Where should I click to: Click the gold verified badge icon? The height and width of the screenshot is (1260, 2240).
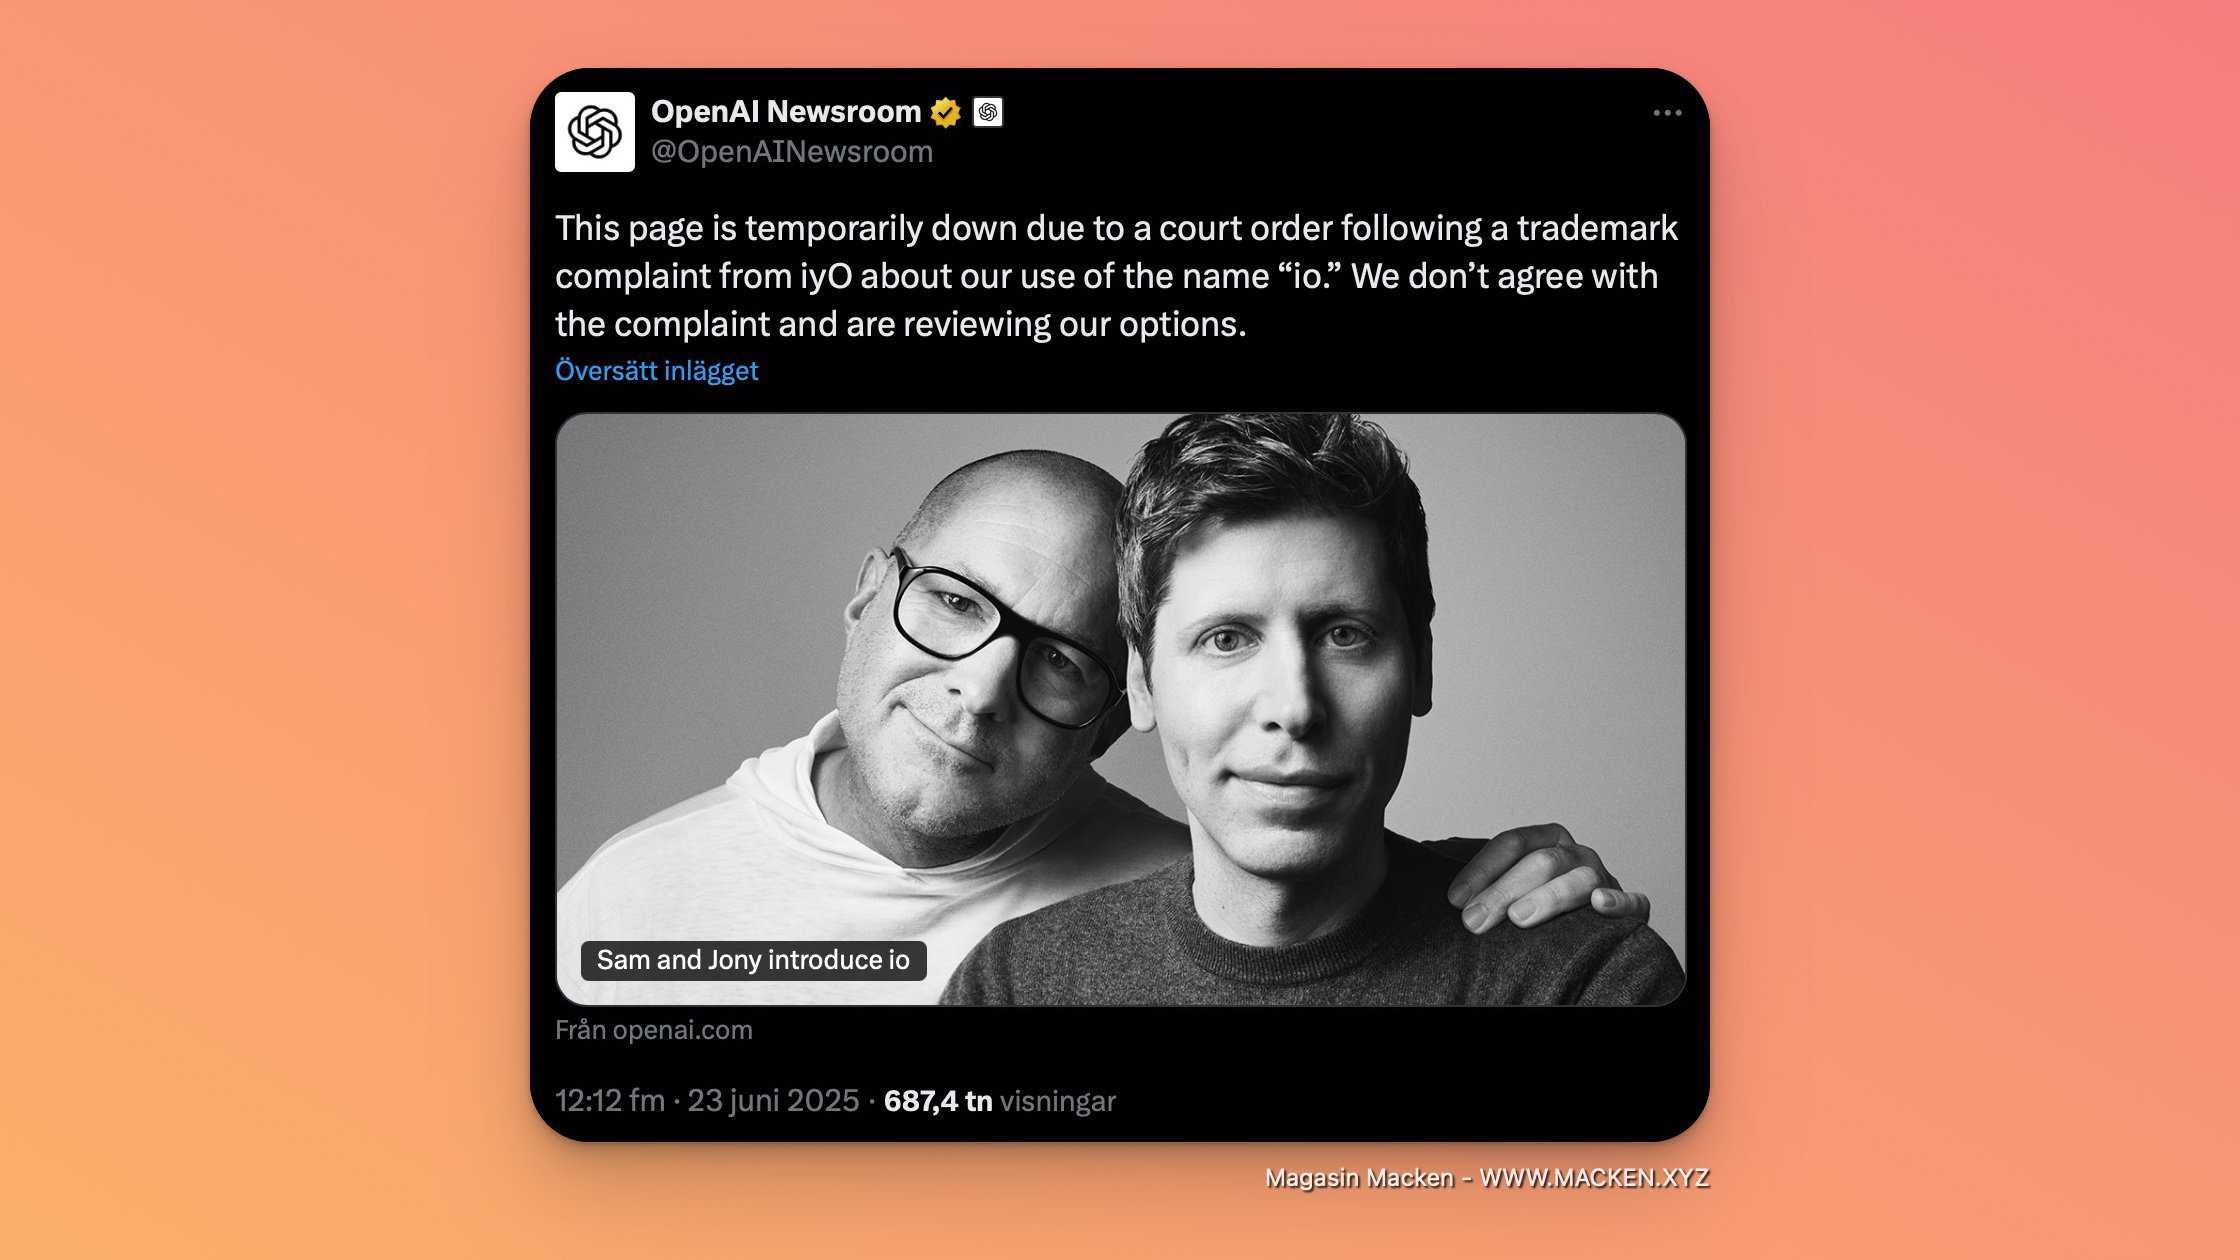click(x=945, y=112)
